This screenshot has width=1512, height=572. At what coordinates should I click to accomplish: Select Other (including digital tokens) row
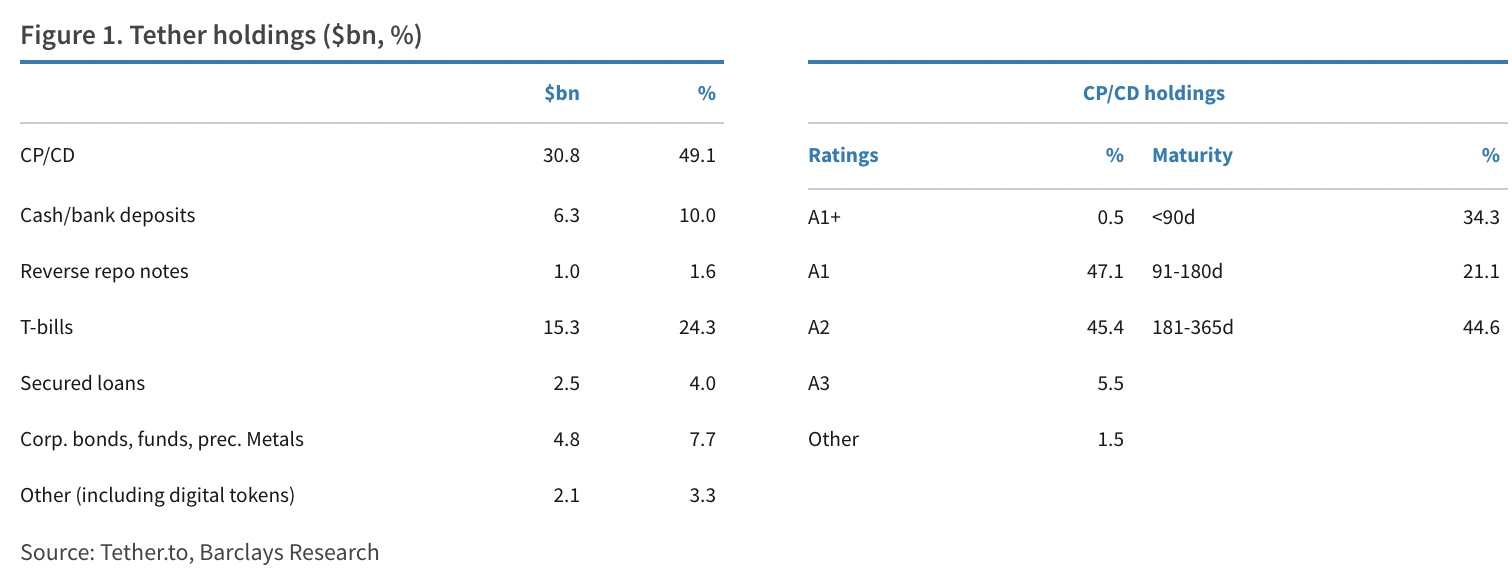[x=158, y=495]
